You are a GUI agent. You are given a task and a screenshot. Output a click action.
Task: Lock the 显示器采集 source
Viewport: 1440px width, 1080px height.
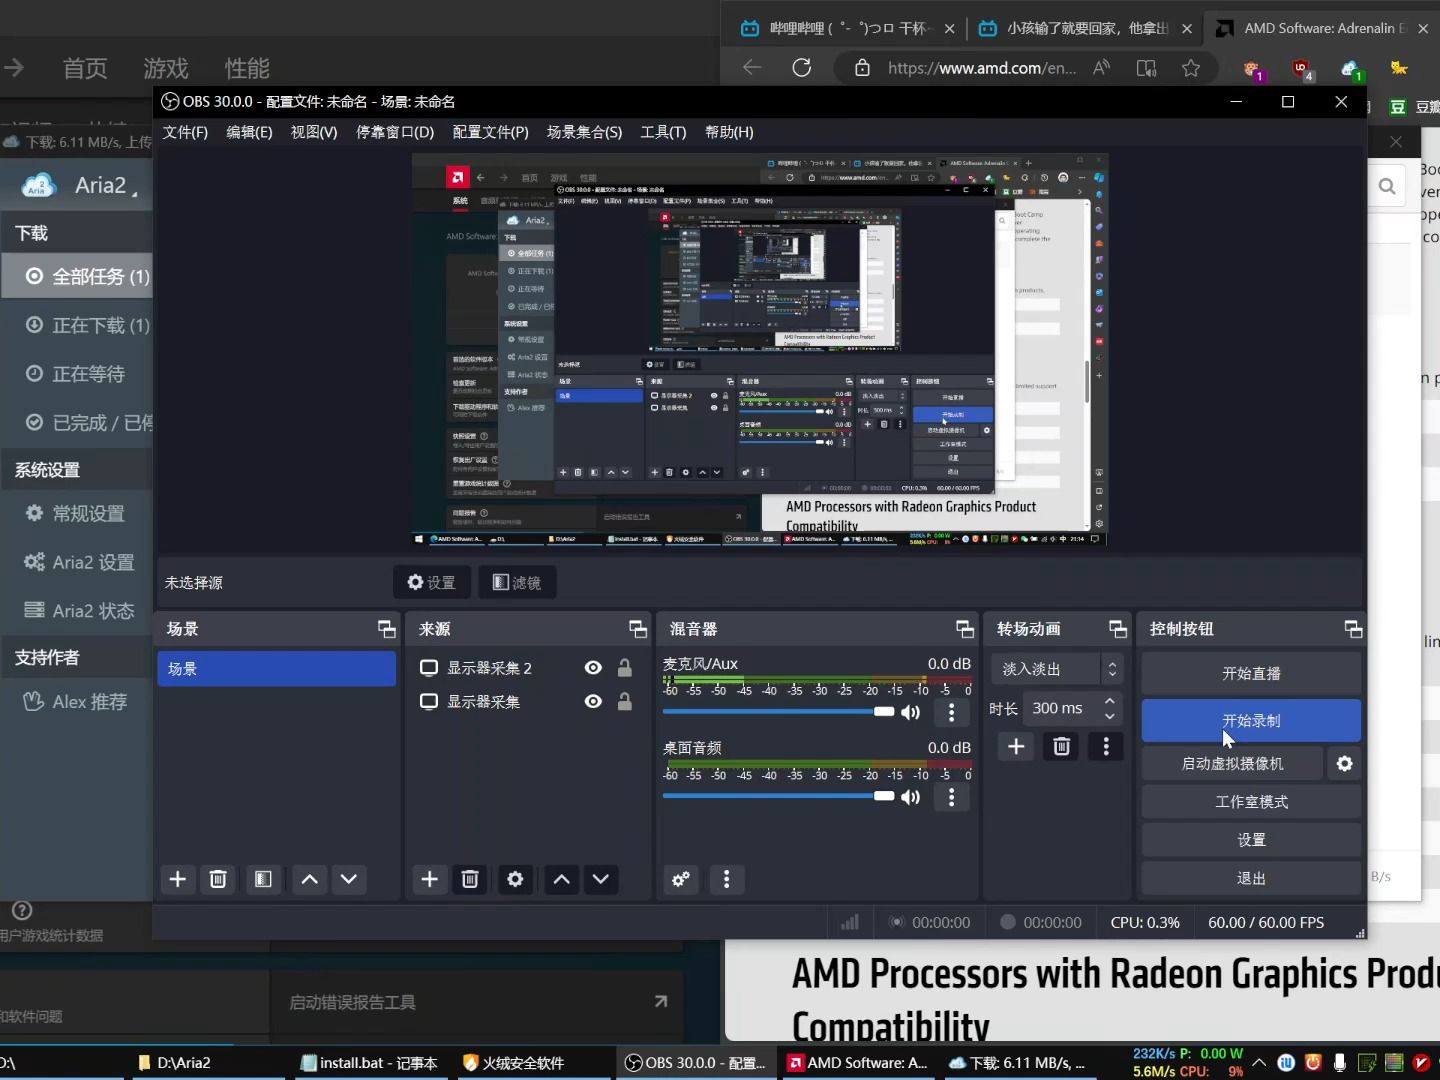[624, 701]
